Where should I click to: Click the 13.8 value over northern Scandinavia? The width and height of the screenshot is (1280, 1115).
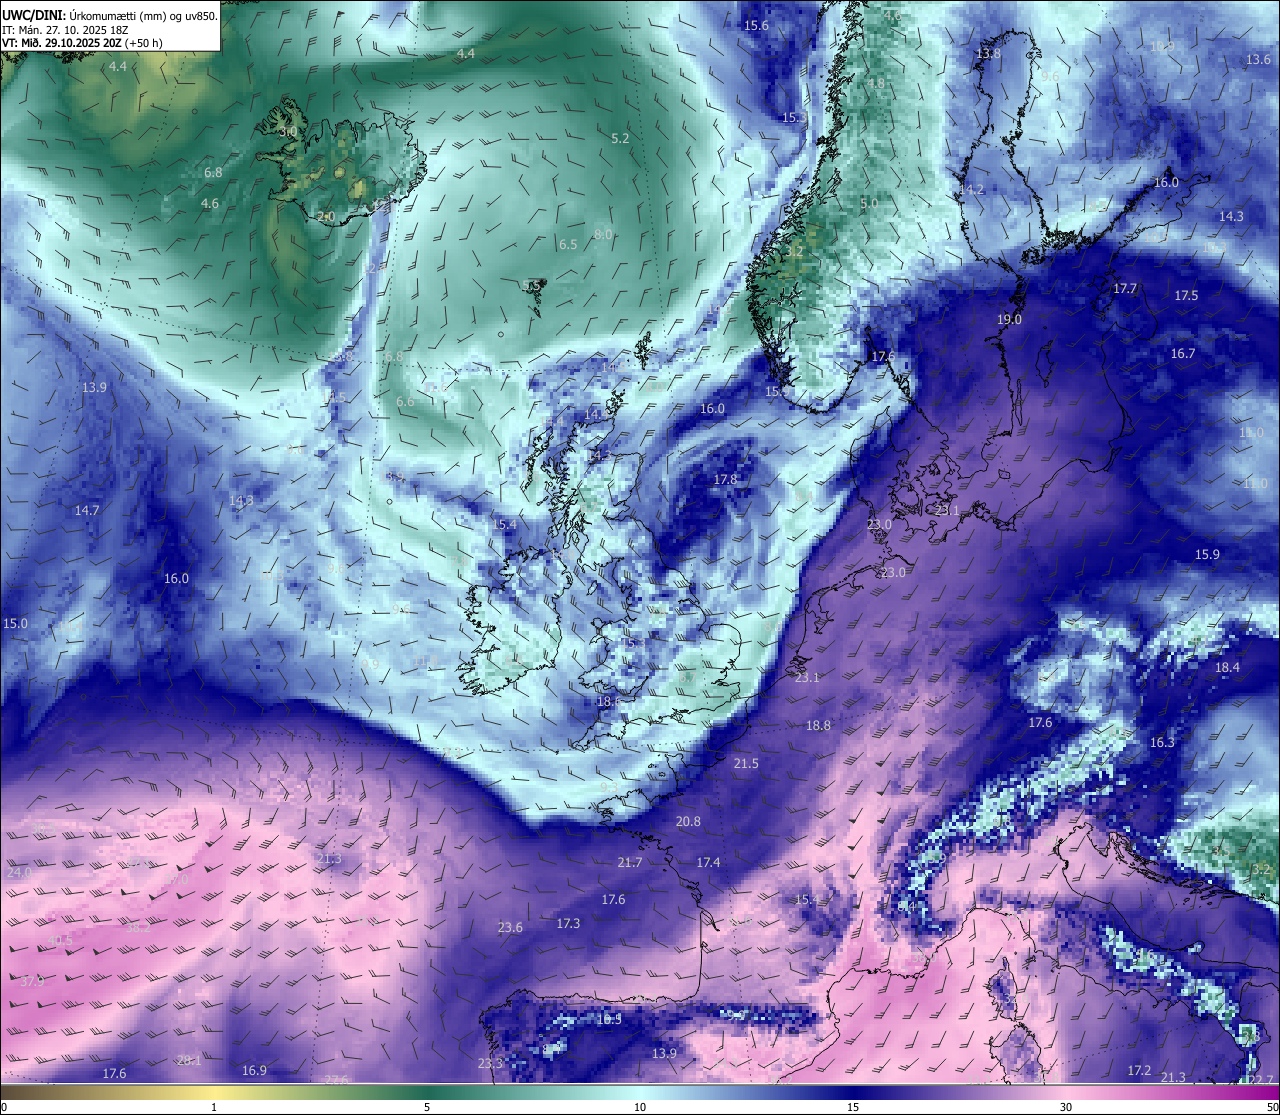(988, 54)
